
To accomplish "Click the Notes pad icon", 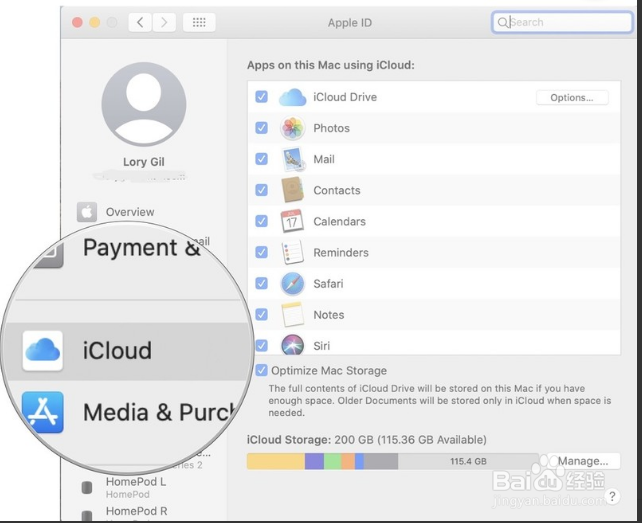I will click(x=292, y=315).
